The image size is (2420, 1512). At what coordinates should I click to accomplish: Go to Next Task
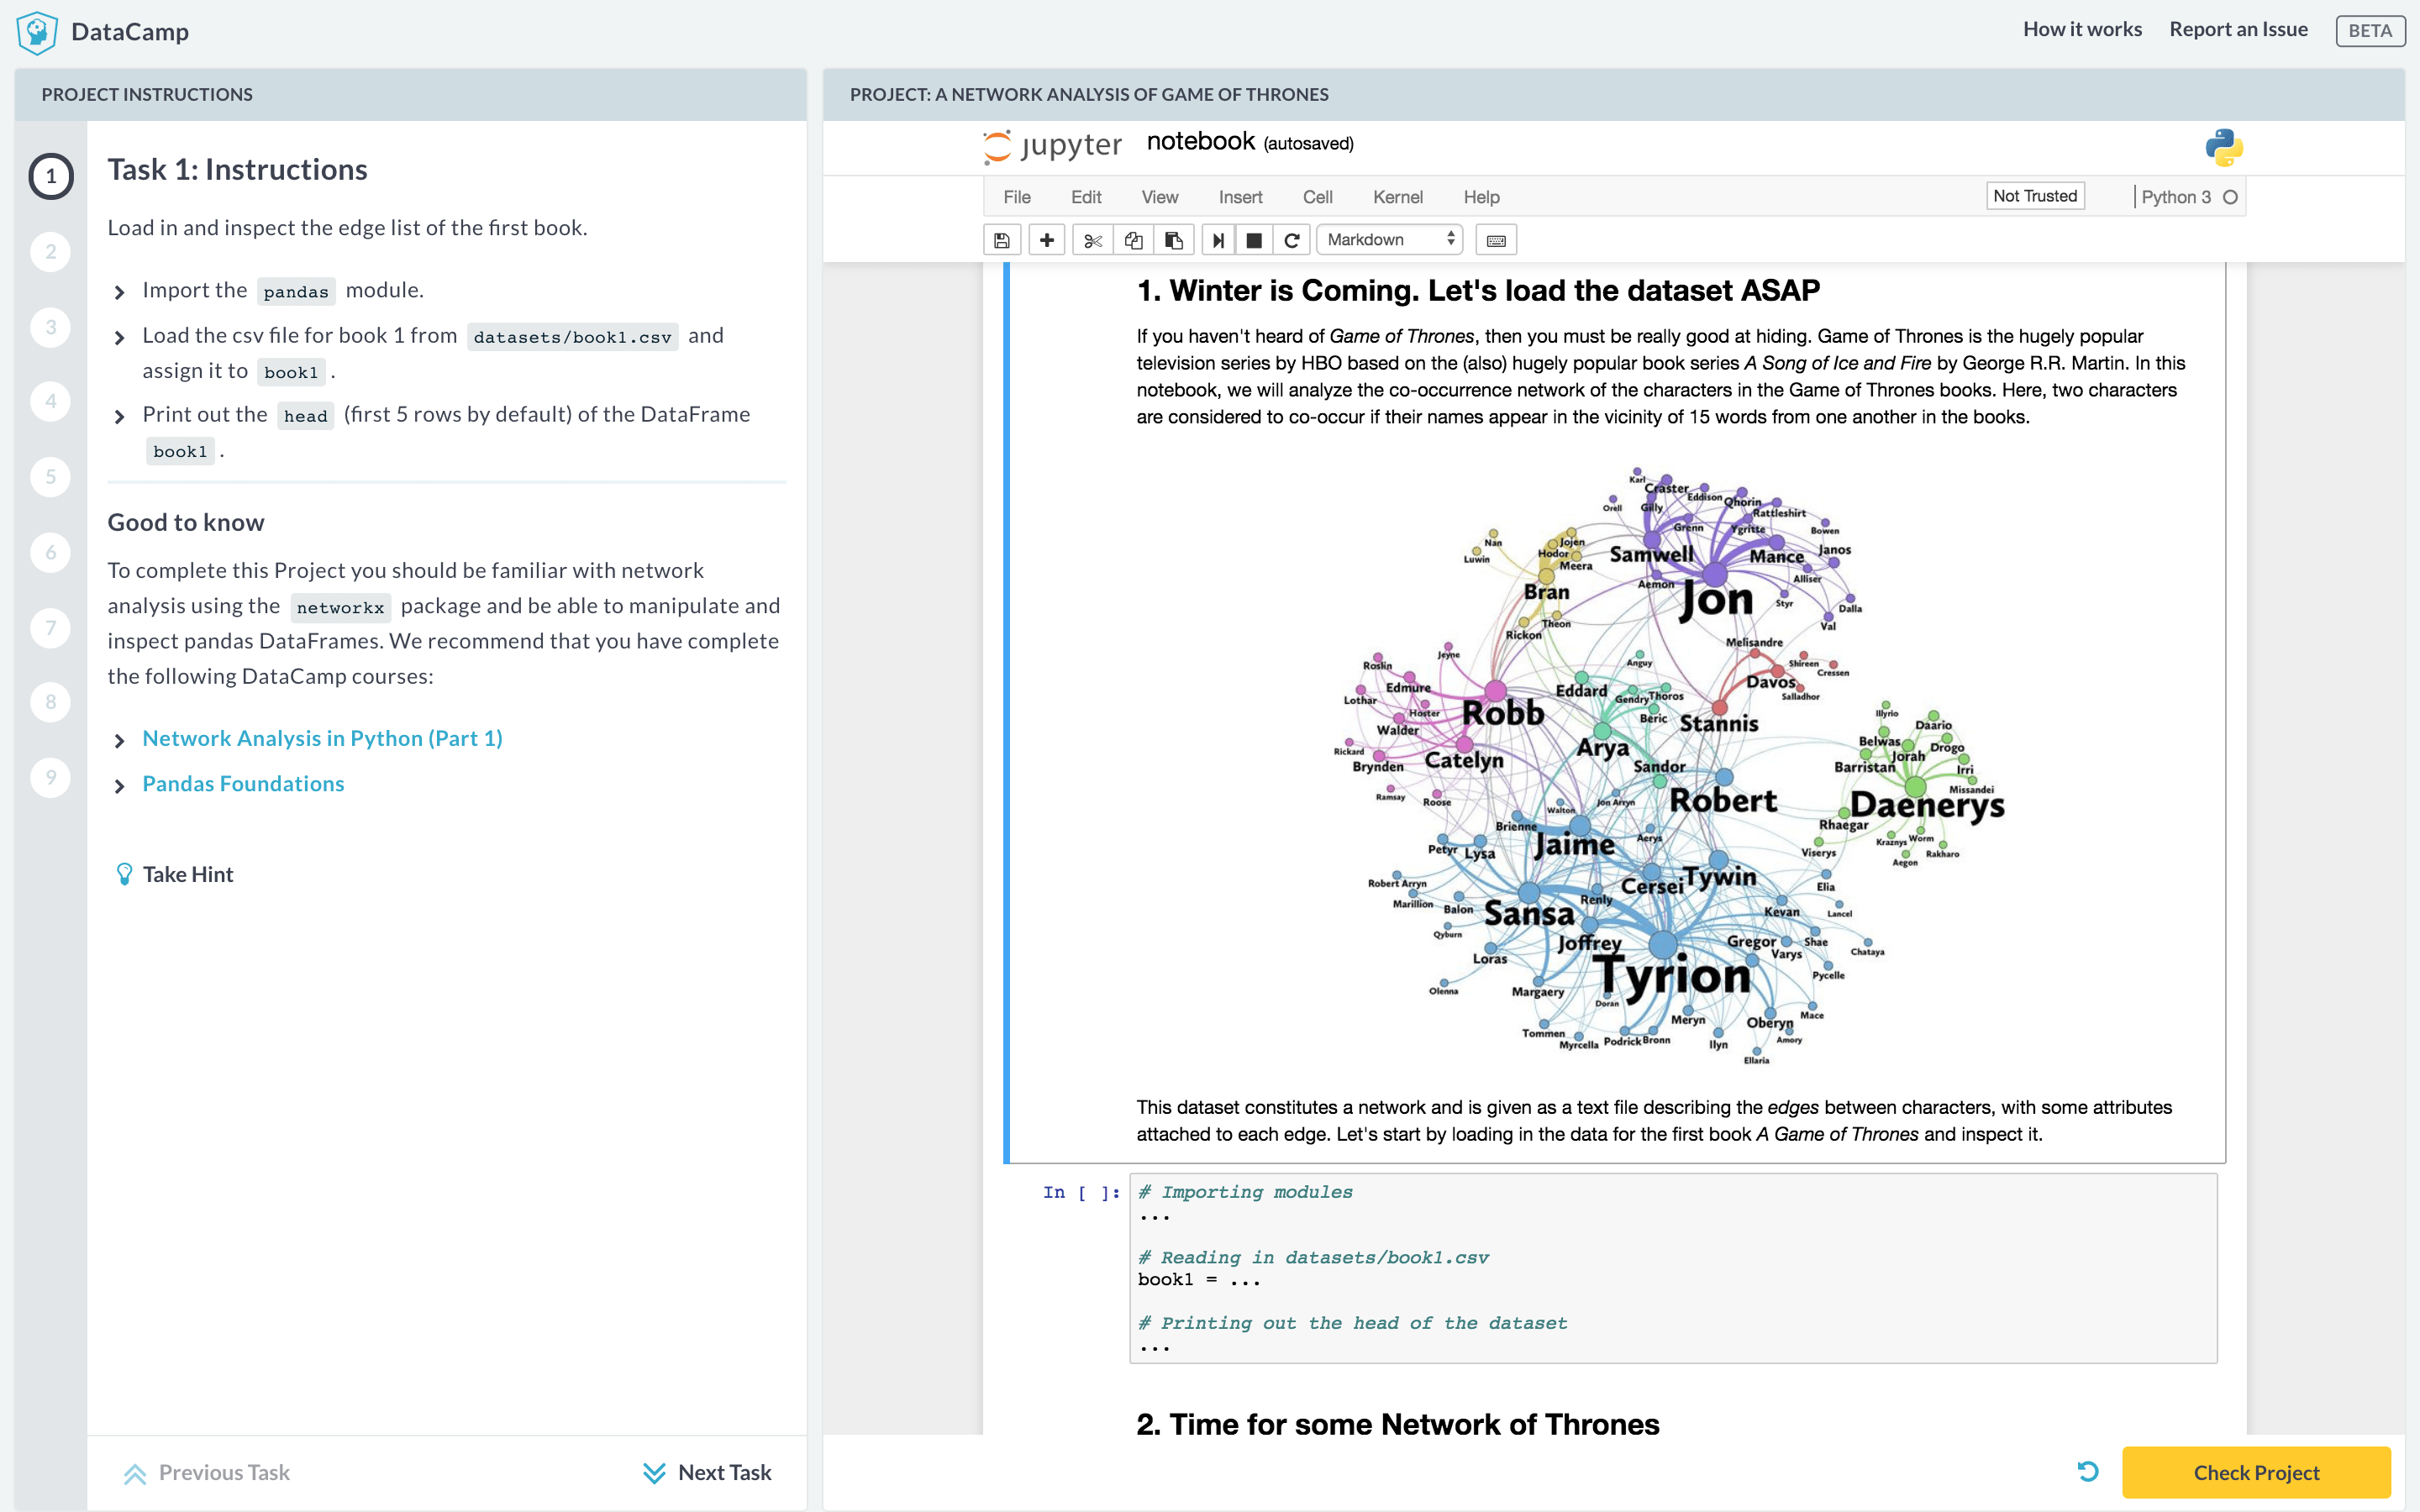point(707,1472)
